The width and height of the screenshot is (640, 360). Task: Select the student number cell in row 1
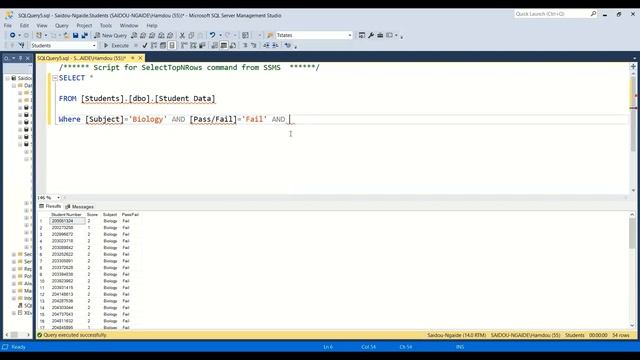point(67,221)
